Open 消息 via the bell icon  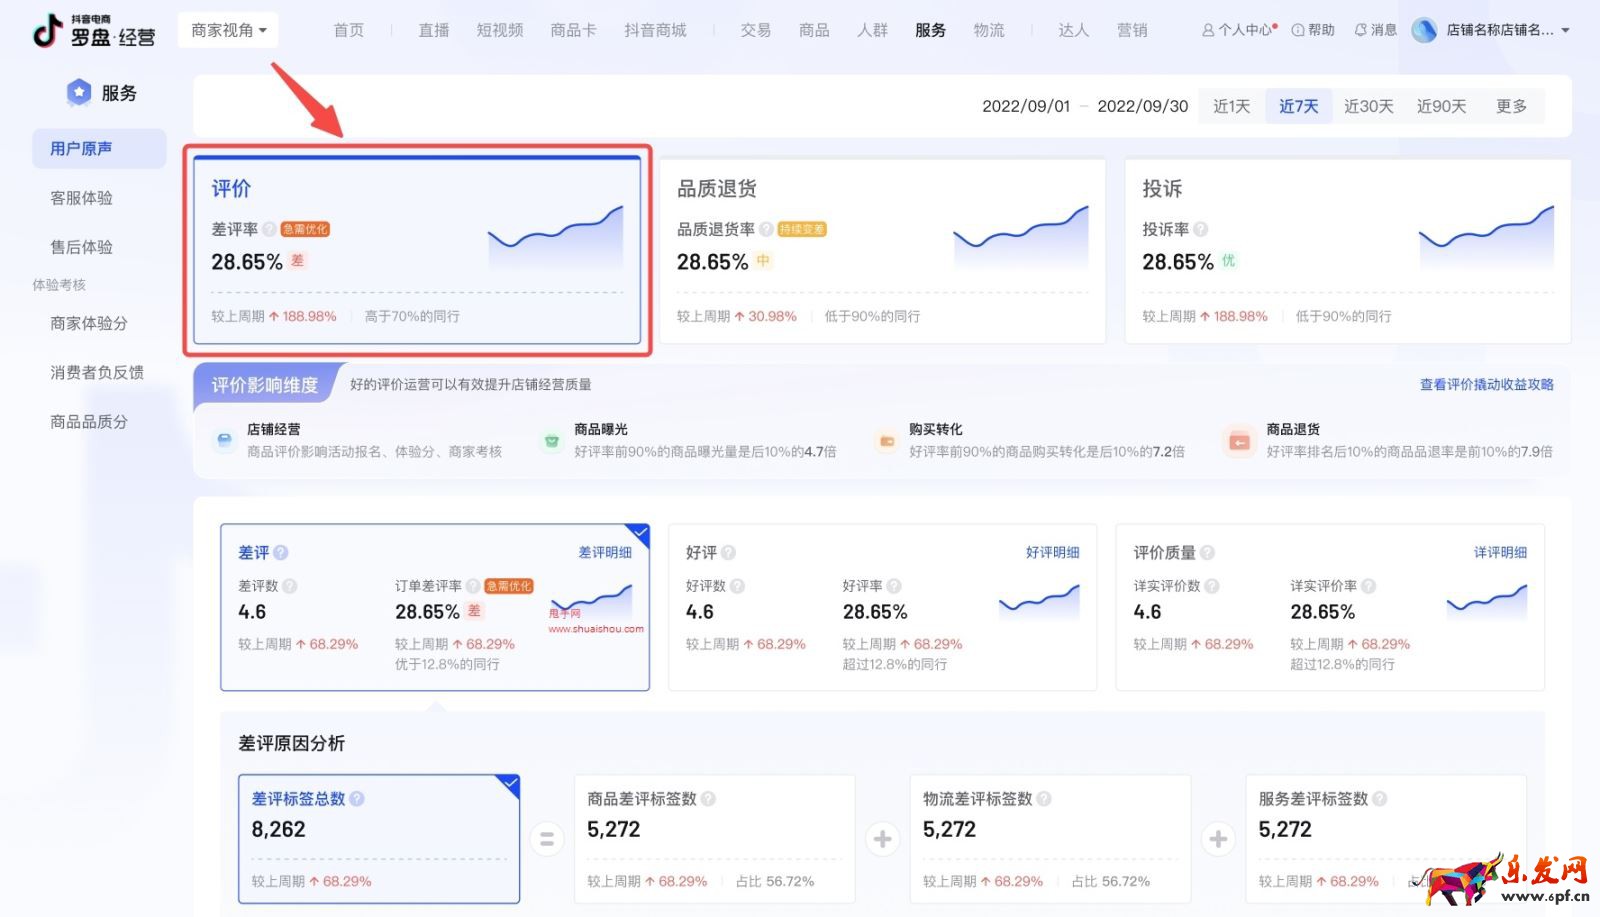coord(1359,30)
